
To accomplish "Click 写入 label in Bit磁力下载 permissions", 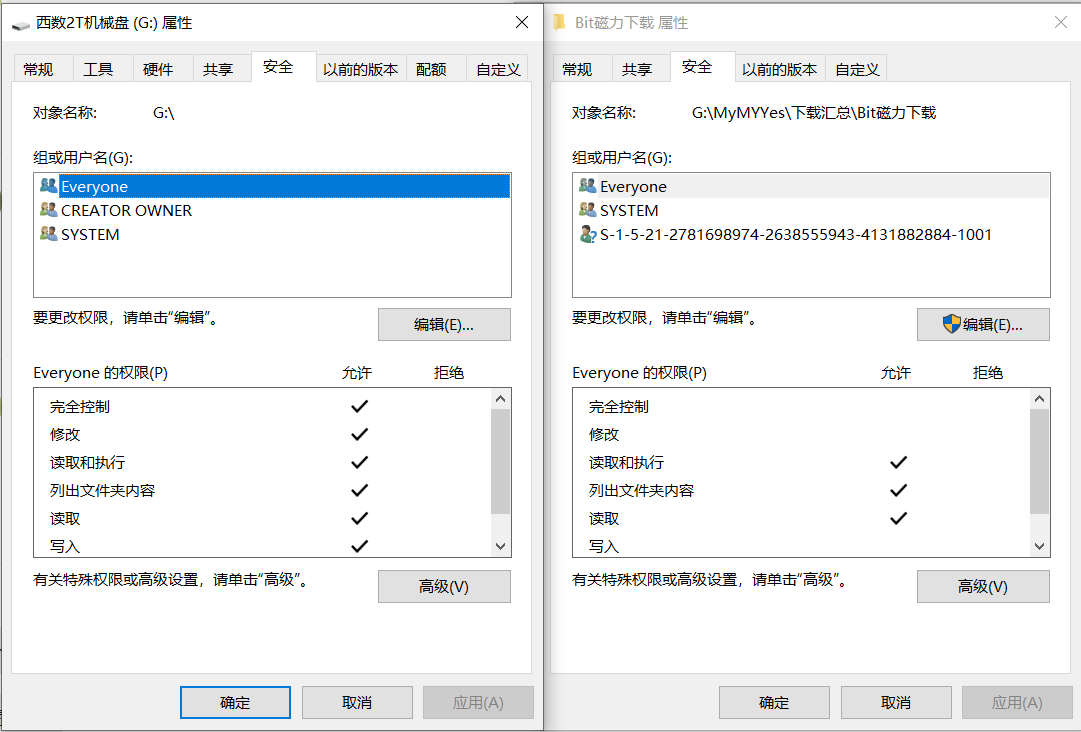I will coord(604,547).
